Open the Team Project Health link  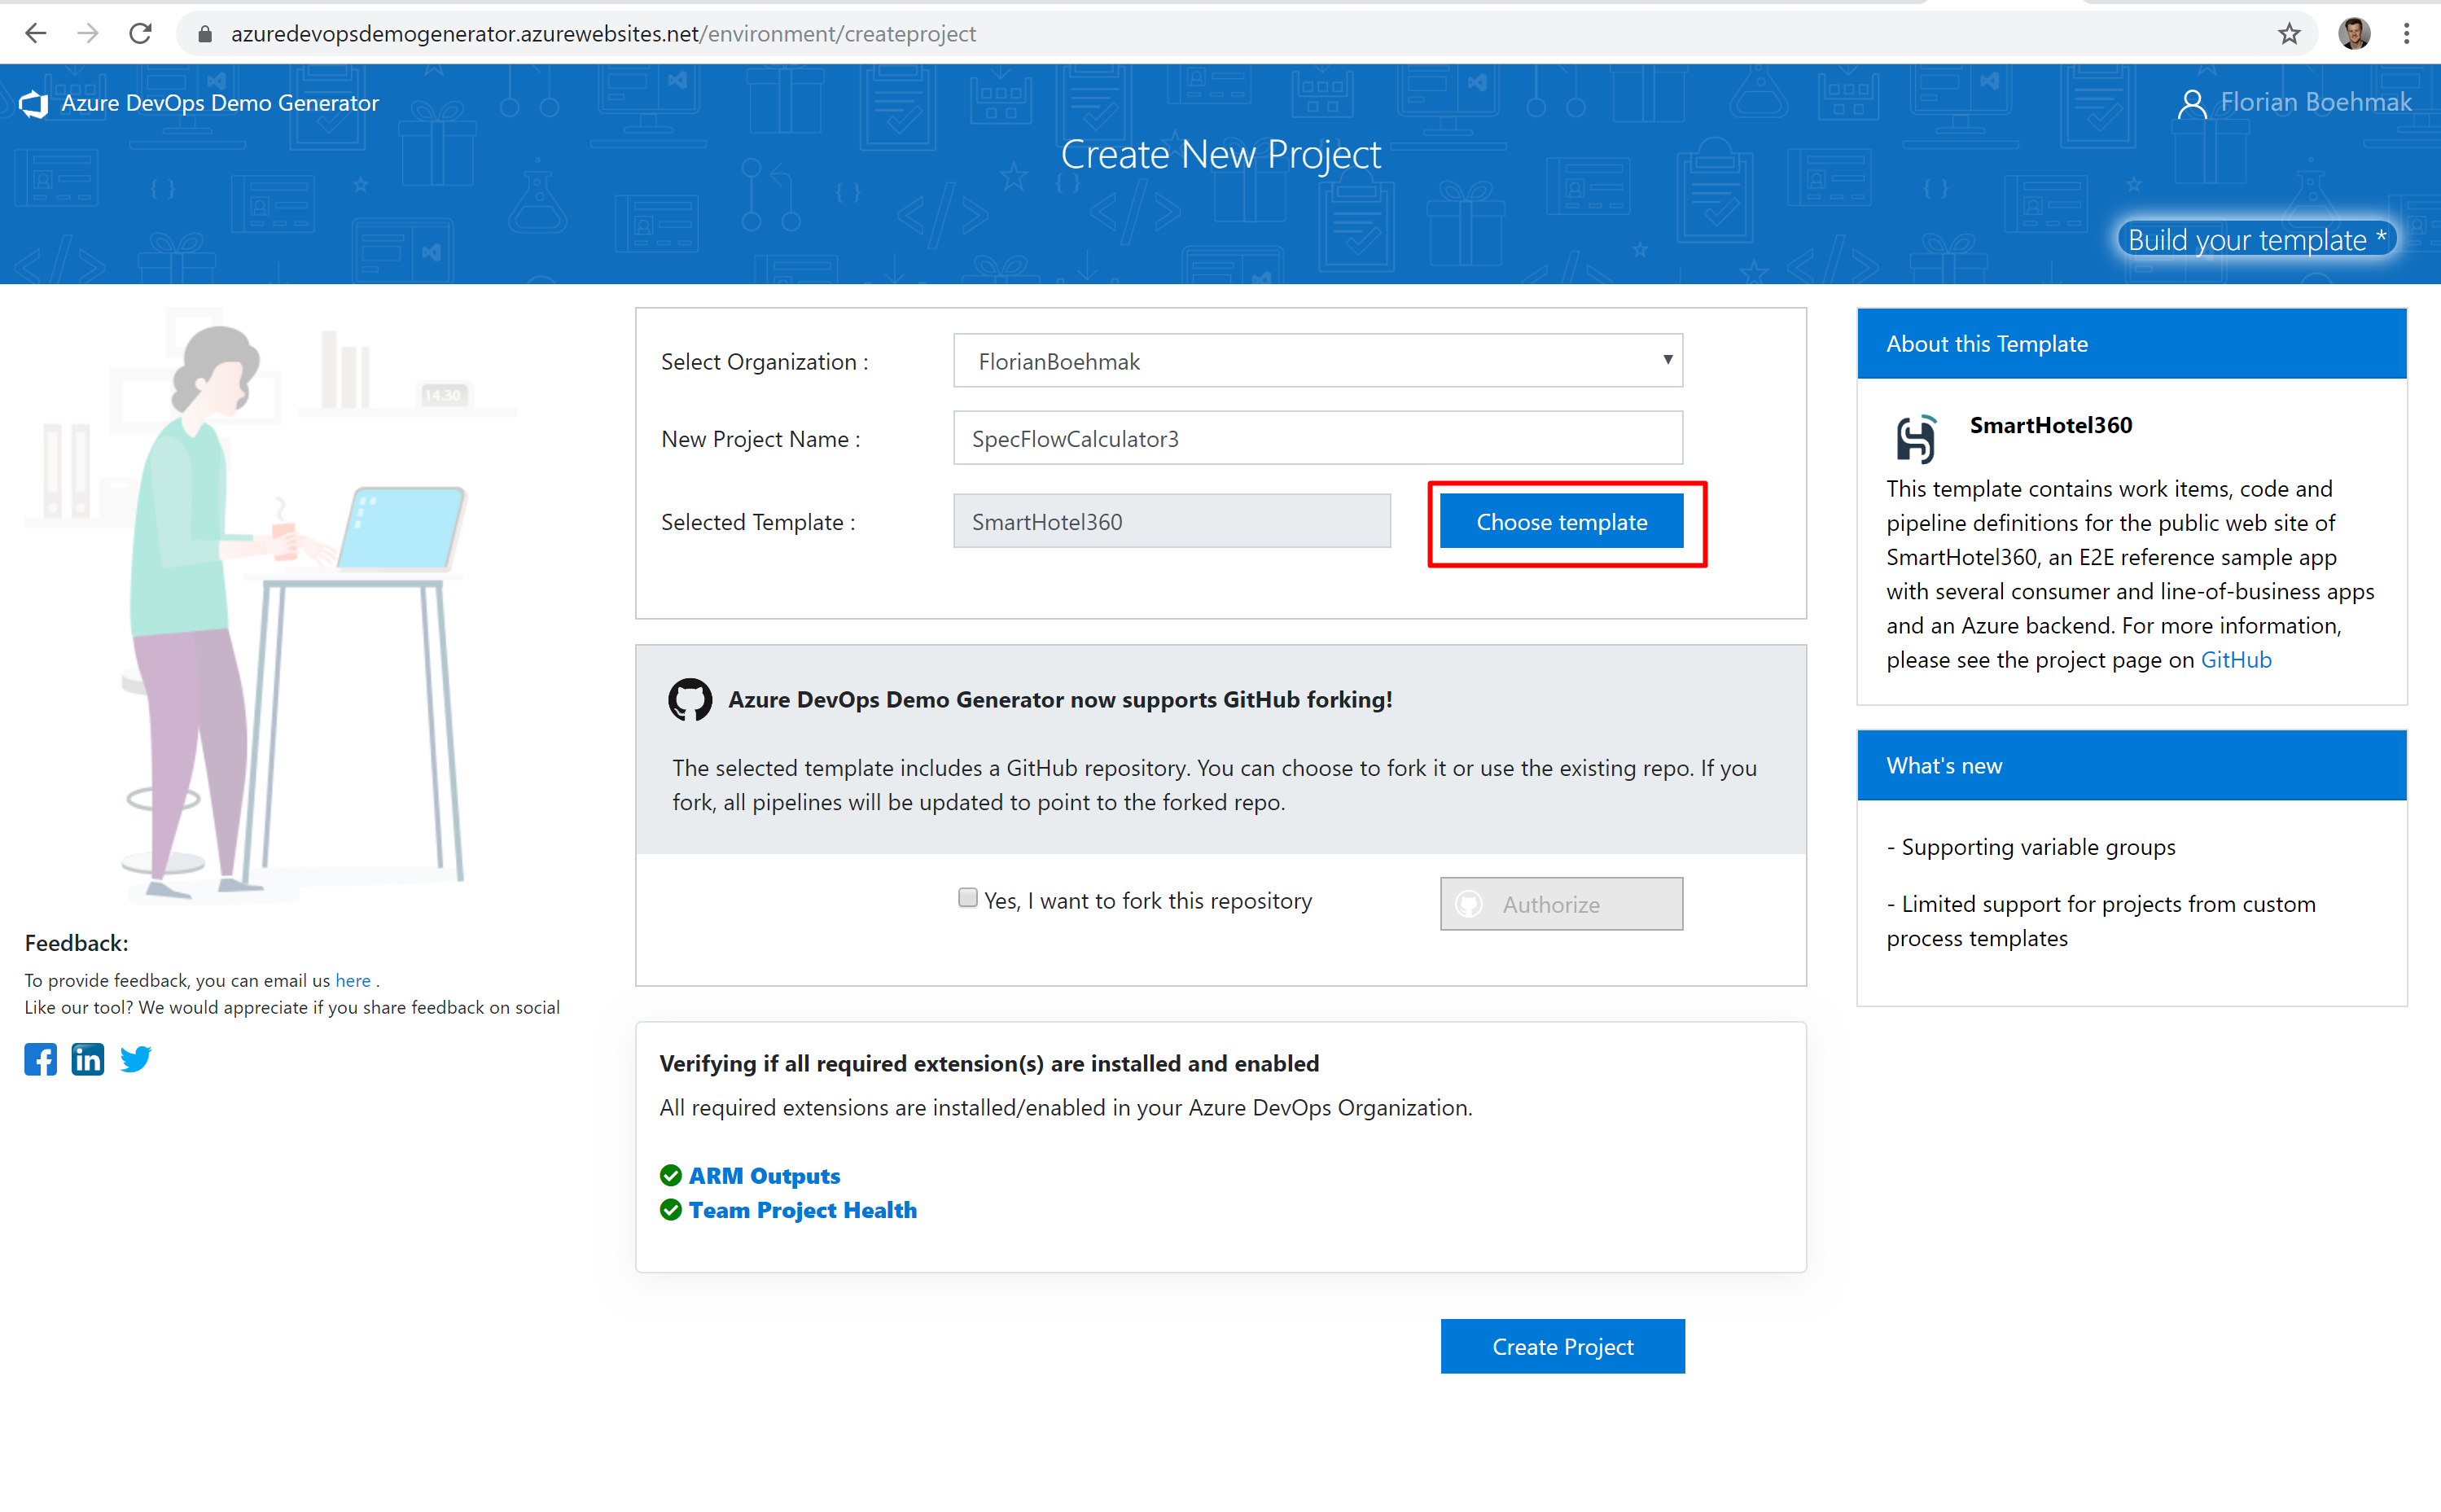802,1210
